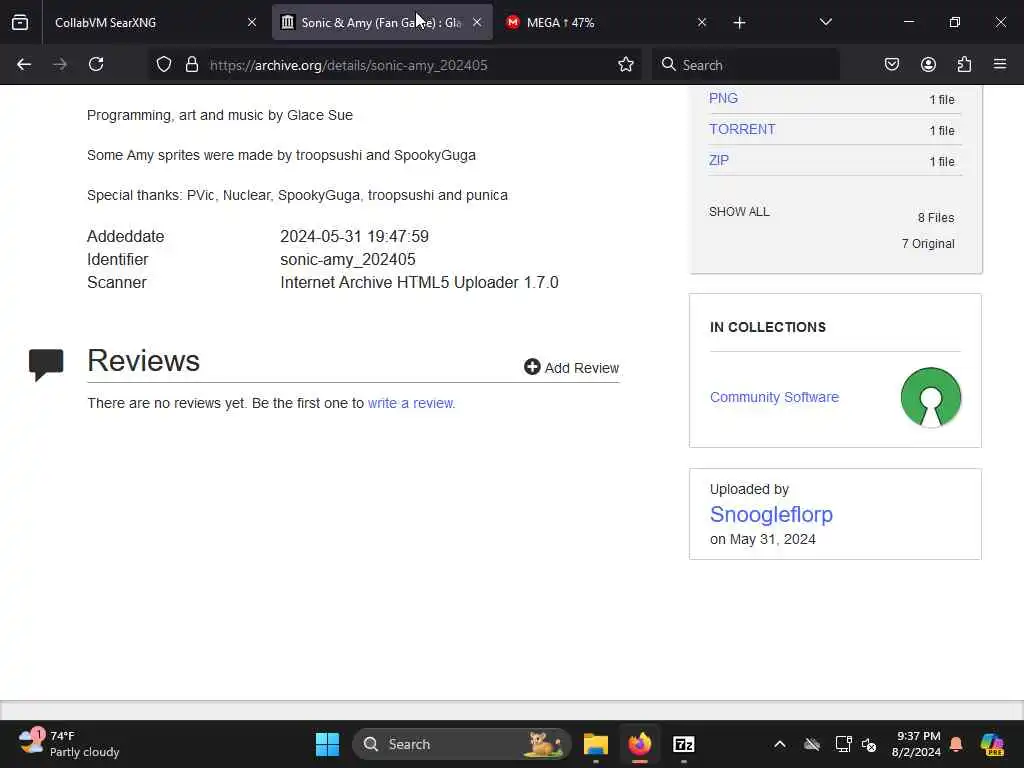Select the Sonic & Amy (Fan Game) tab

pyautogui.click(x=382, y=22)
